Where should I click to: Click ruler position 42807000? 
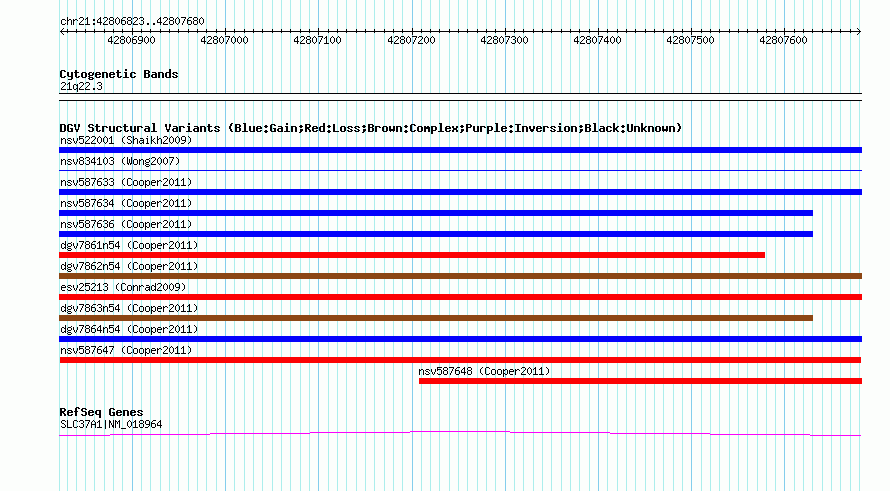(224, 40)
